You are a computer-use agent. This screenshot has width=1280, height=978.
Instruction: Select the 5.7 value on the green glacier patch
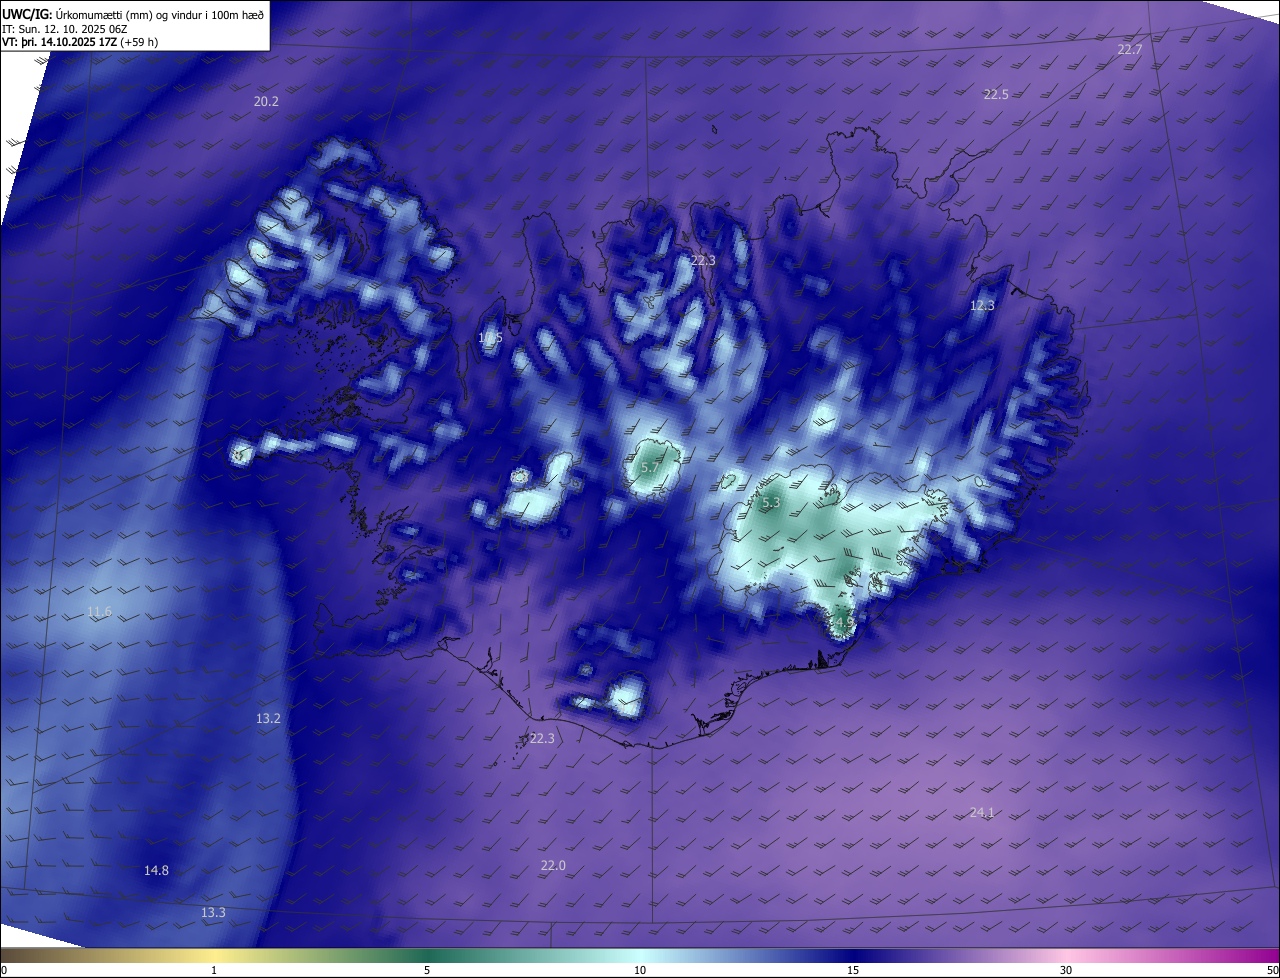pyautogui.click(x=650, y=468)
